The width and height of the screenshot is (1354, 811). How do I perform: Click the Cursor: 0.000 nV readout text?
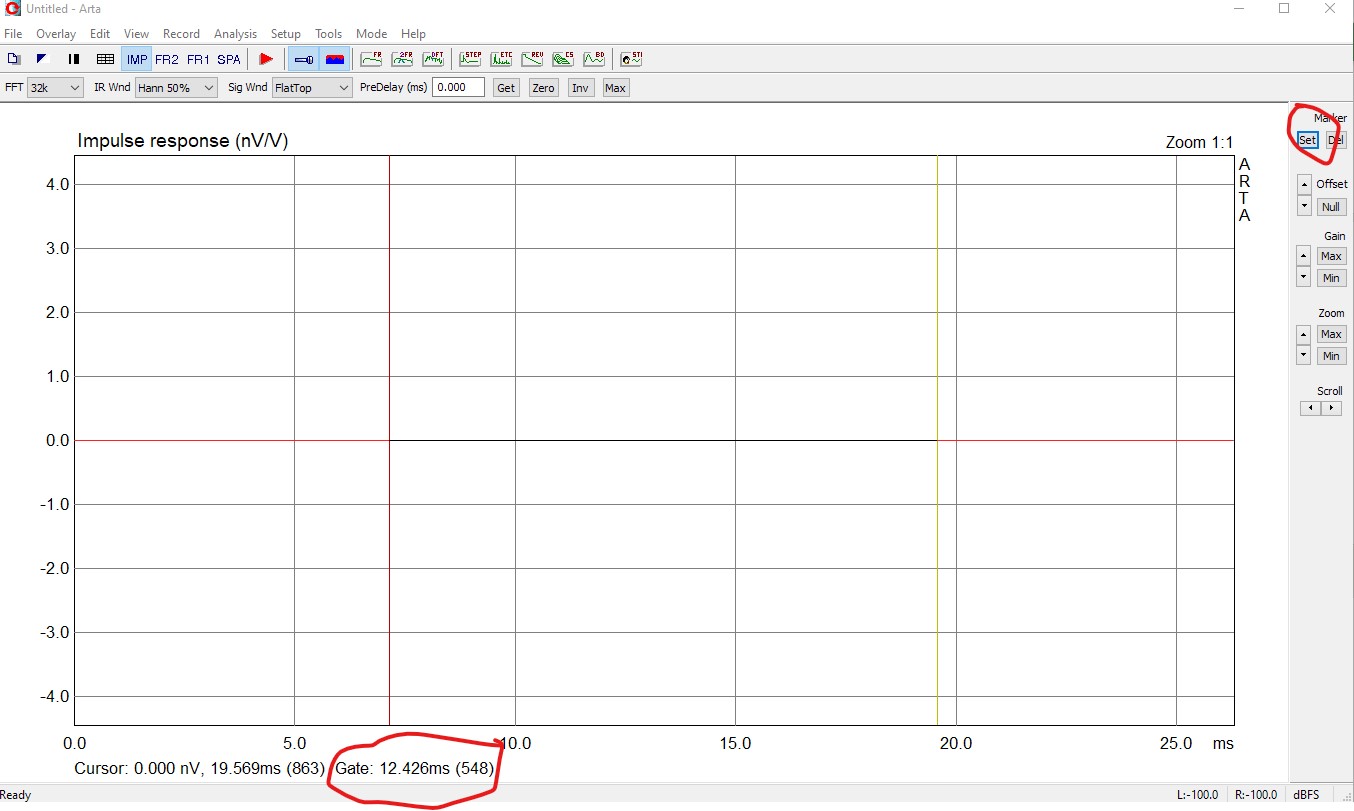click(200, 769)
